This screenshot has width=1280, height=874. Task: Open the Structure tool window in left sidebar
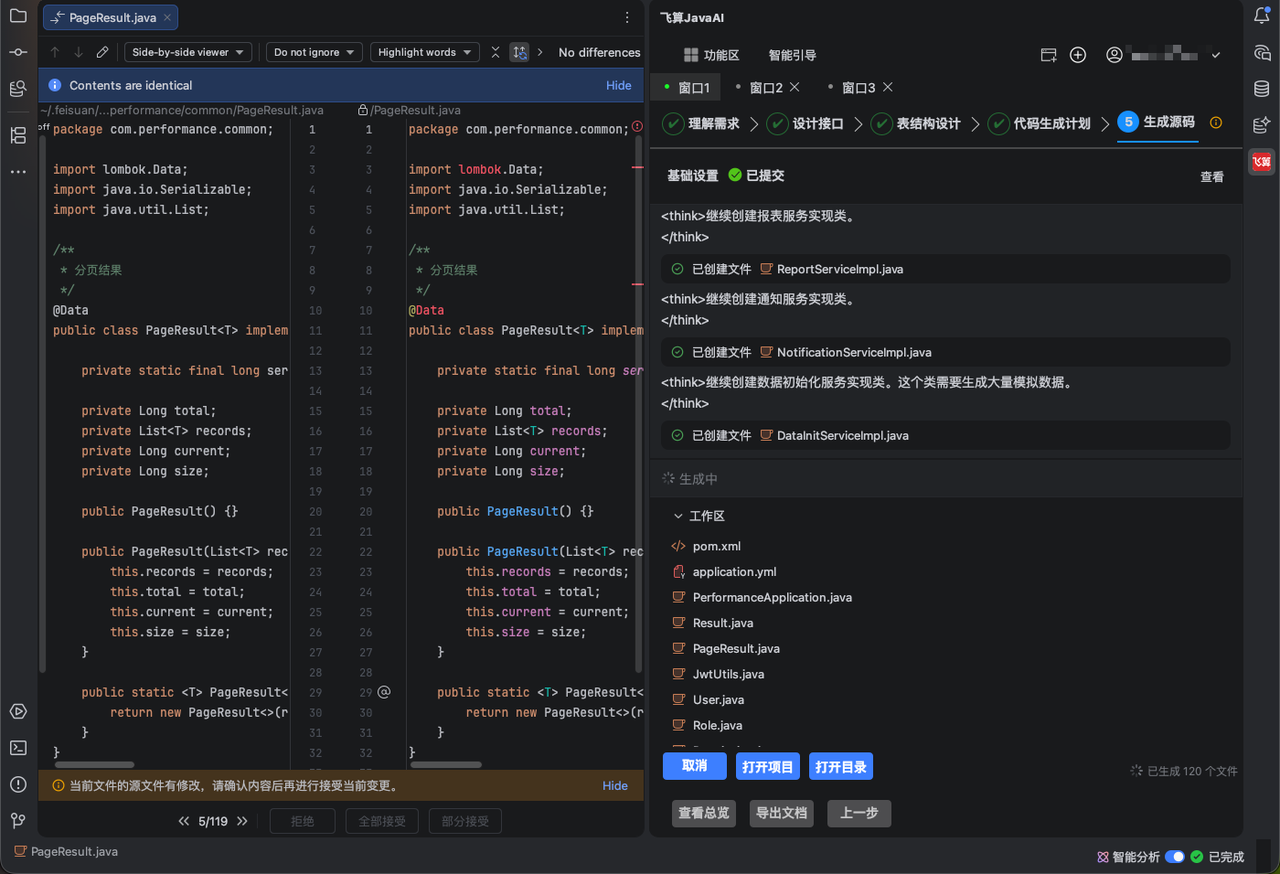(x=18, y=135)
